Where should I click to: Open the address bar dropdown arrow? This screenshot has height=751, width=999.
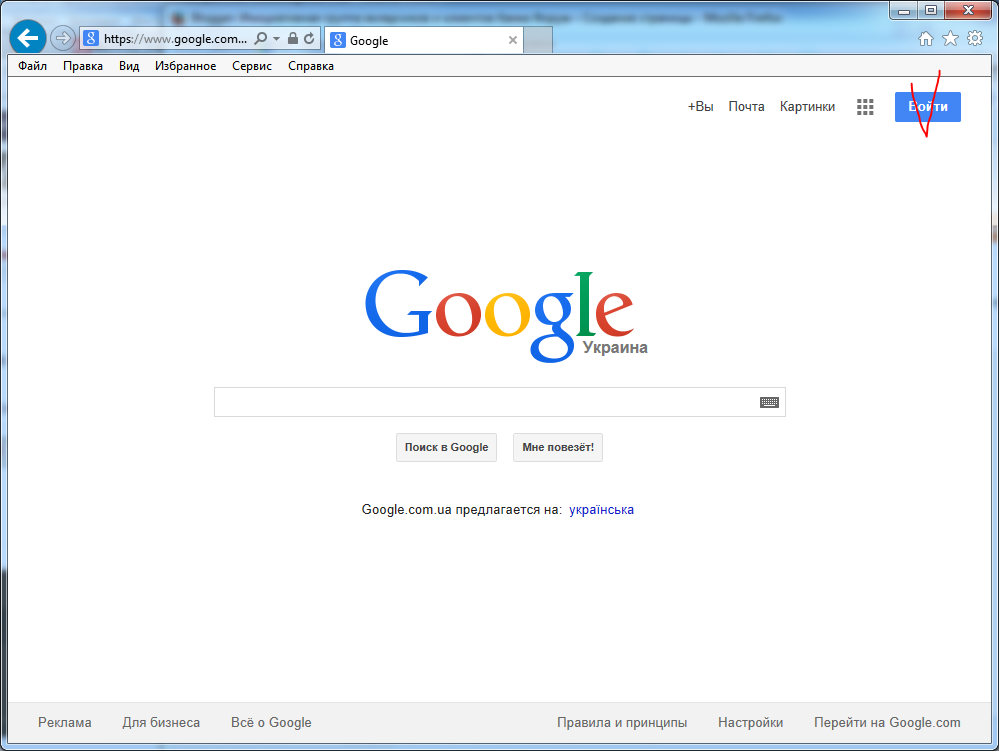click(277, 38)
